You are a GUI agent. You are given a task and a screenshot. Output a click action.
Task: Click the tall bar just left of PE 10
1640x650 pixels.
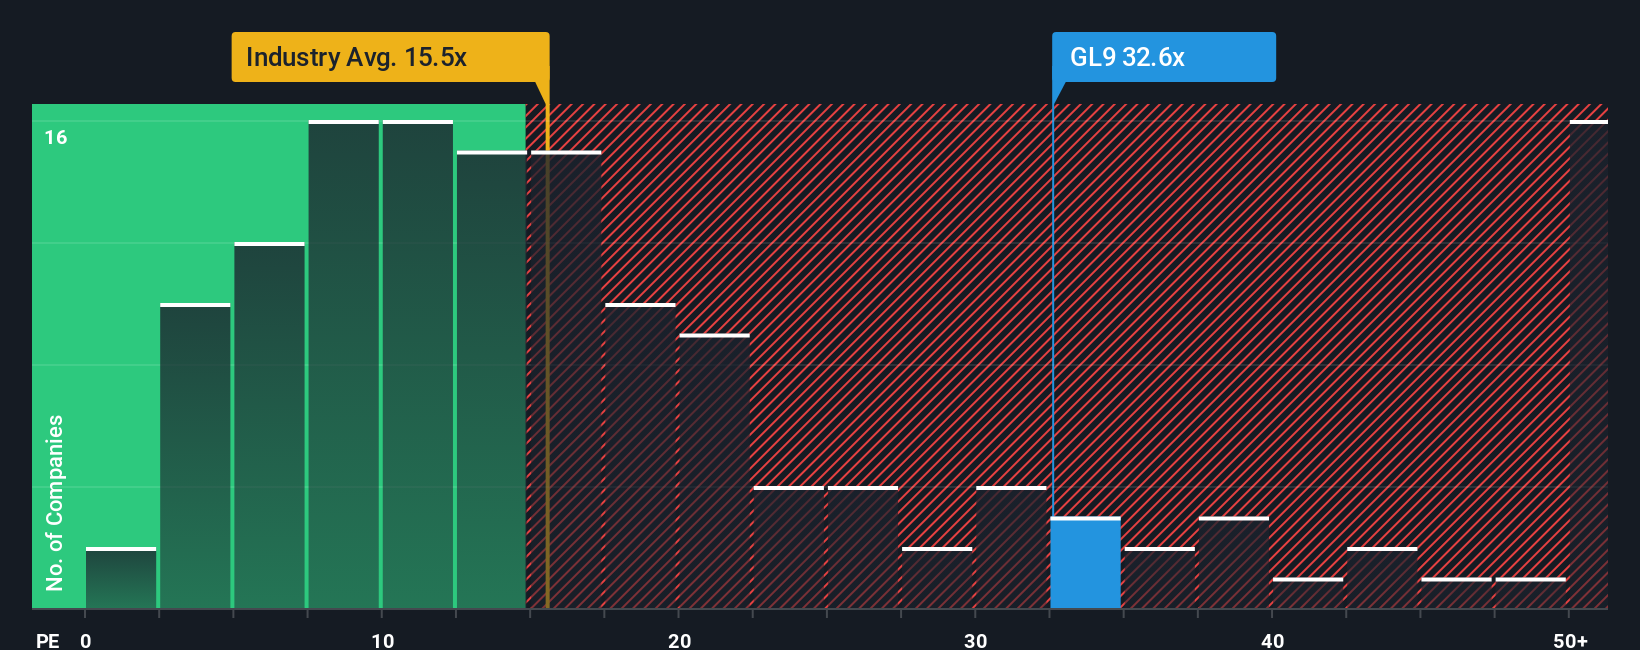[344, 365]
